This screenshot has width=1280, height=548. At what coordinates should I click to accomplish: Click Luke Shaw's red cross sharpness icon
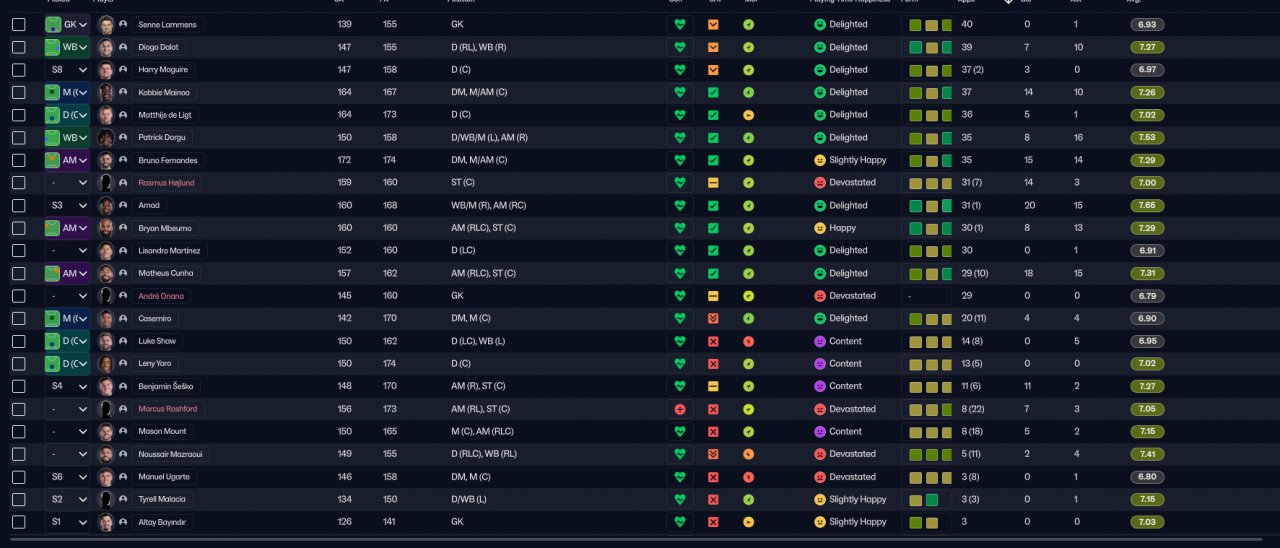click(713, 341)
